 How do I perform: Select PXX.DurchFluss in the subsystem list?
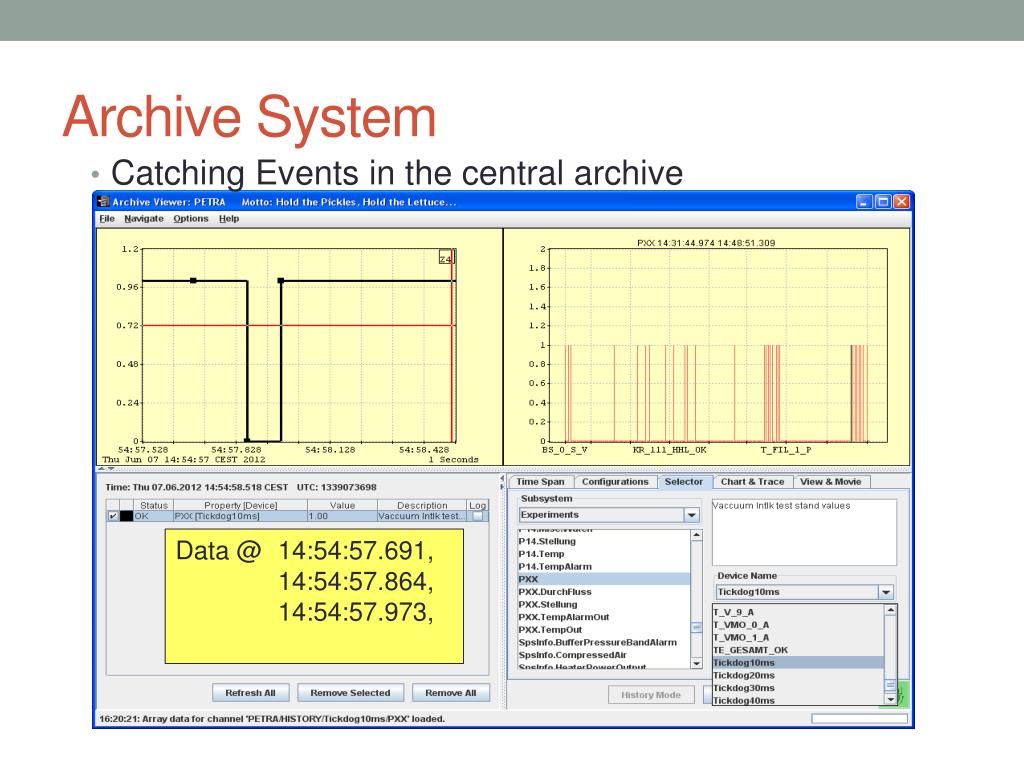pyautogui.click(x=604, y=592)
